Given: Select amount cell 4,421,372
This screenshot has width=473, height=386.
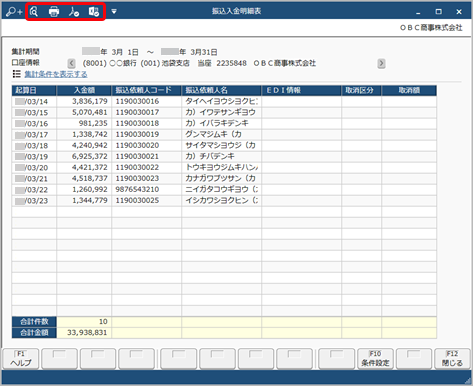Looking at the screenshot, I should coord(84,167).
